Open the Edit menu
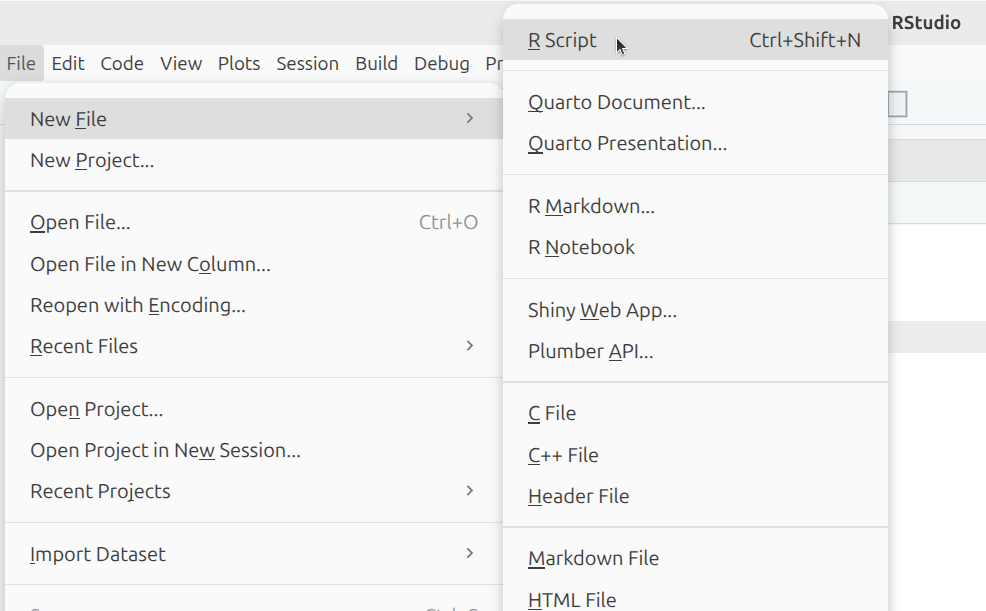 click(68, 63)
